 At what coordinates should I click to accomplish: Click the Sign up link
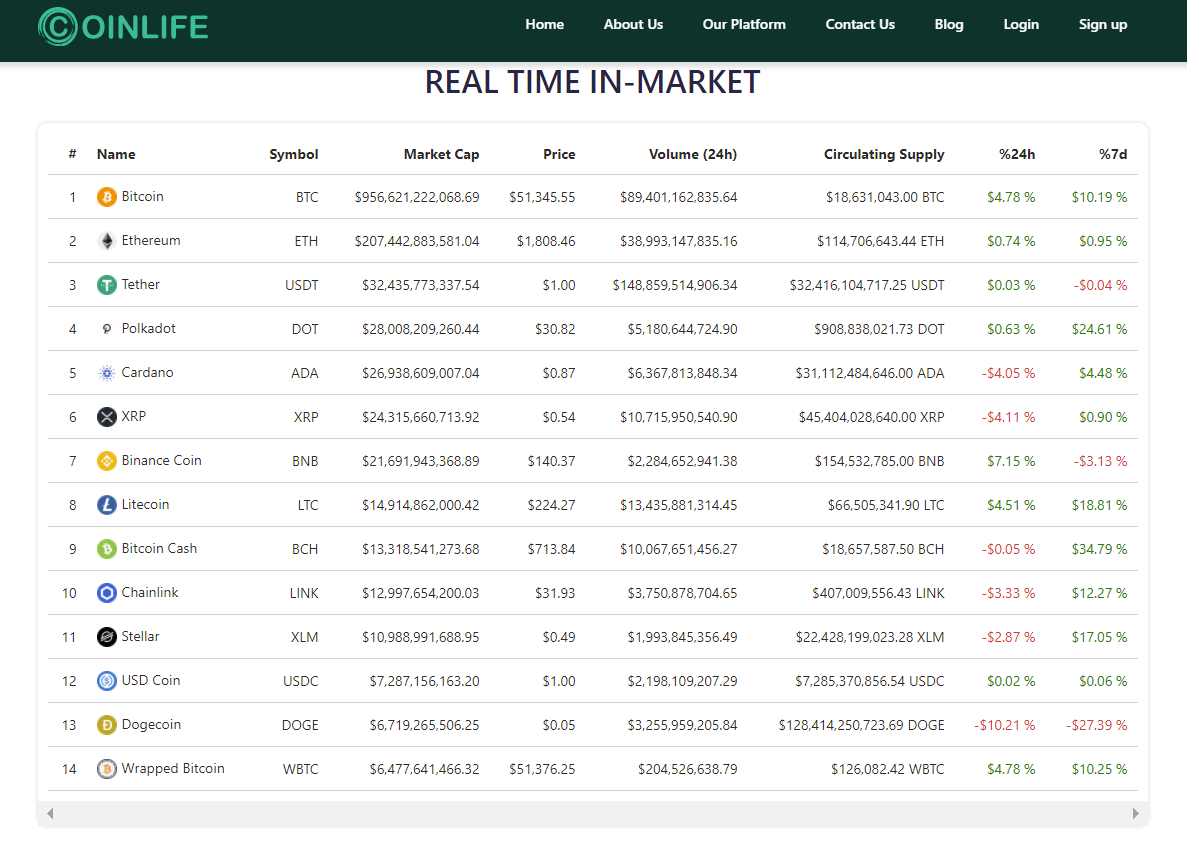1103,24
